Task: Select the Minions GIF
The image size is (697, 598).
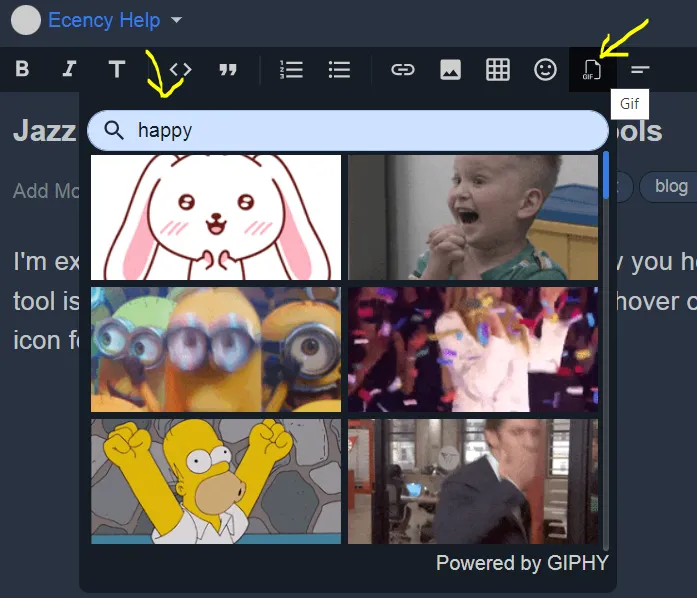Action: [x=216, y=349]
